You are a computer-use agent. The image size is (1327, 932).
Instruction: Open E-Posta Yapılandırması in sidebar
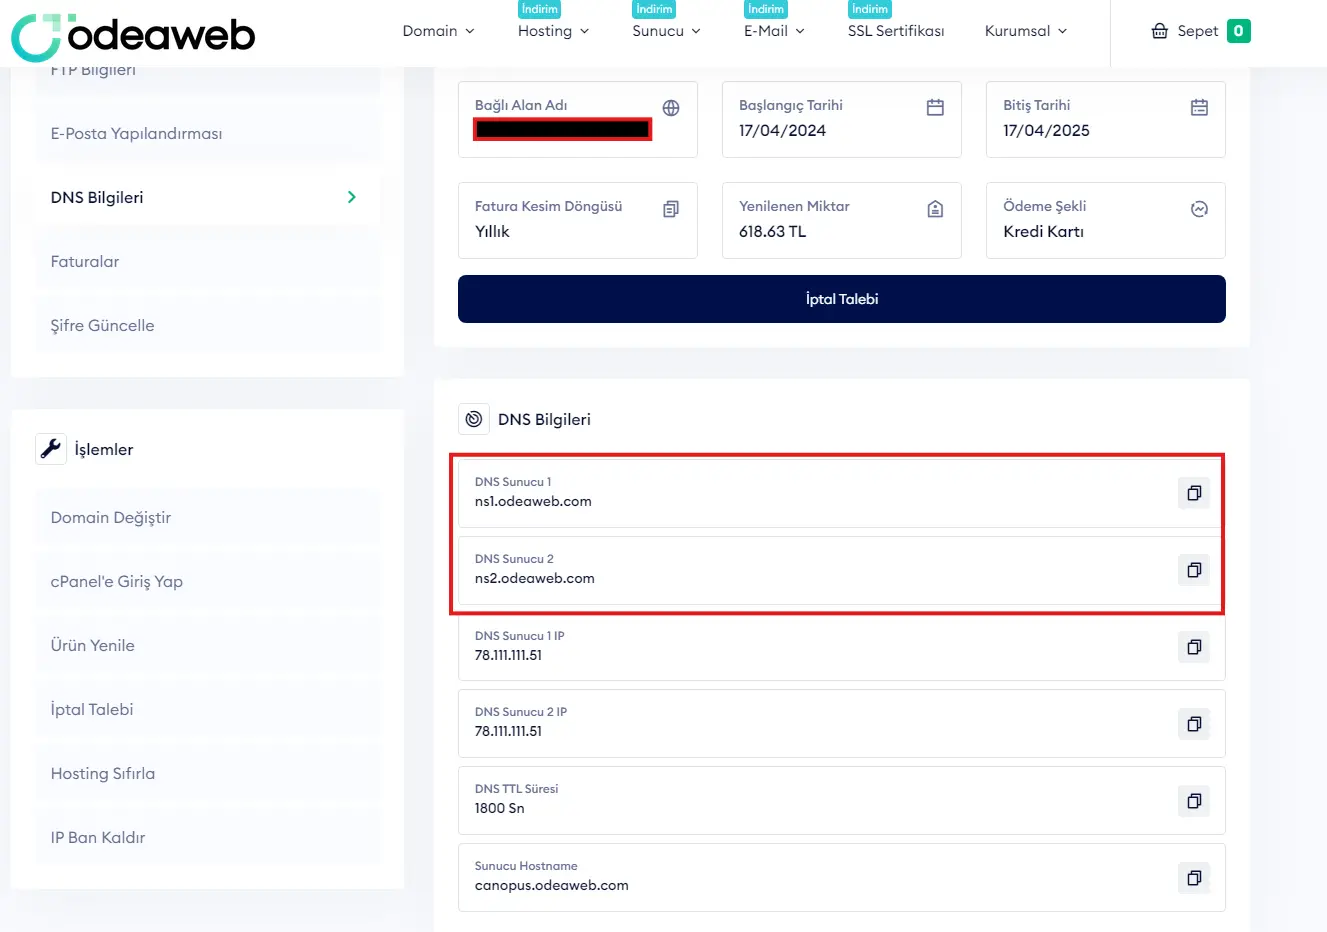point(208,134)
